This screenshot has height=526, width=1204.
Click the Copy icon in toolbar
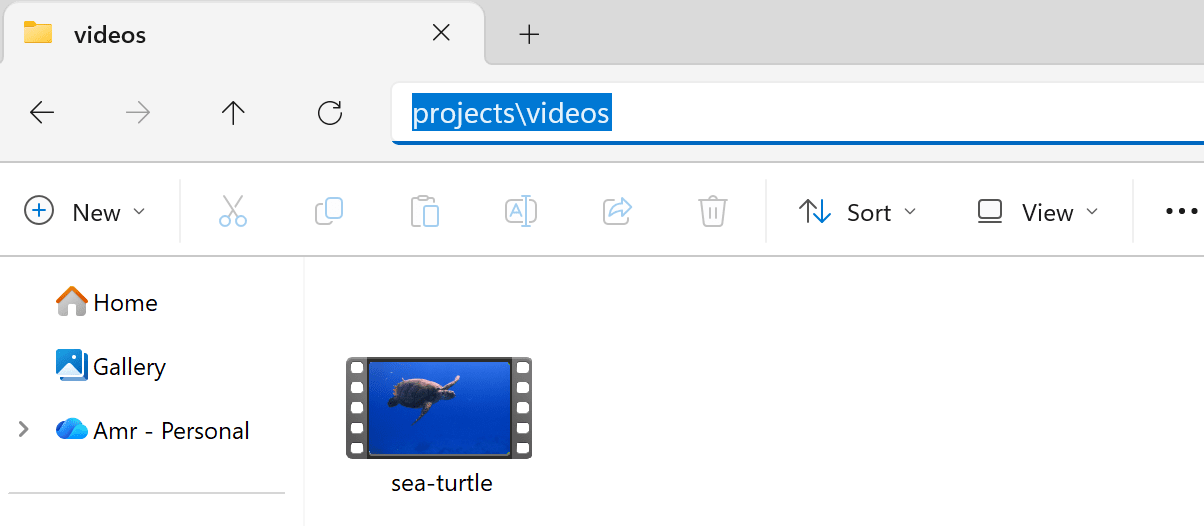point(329,212)
